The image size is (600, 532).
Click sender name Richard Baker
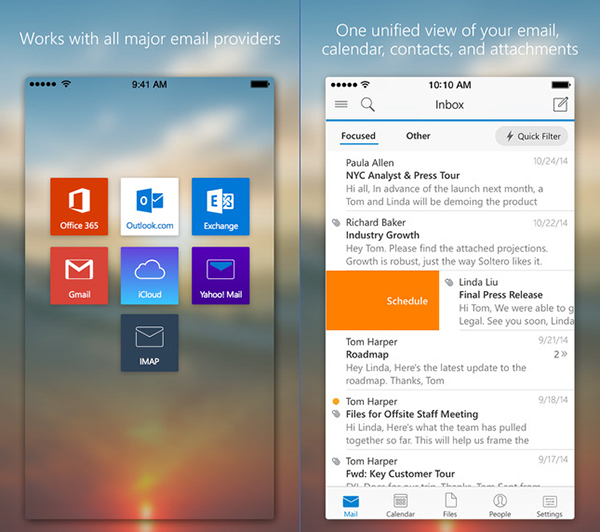click(376, 222)
